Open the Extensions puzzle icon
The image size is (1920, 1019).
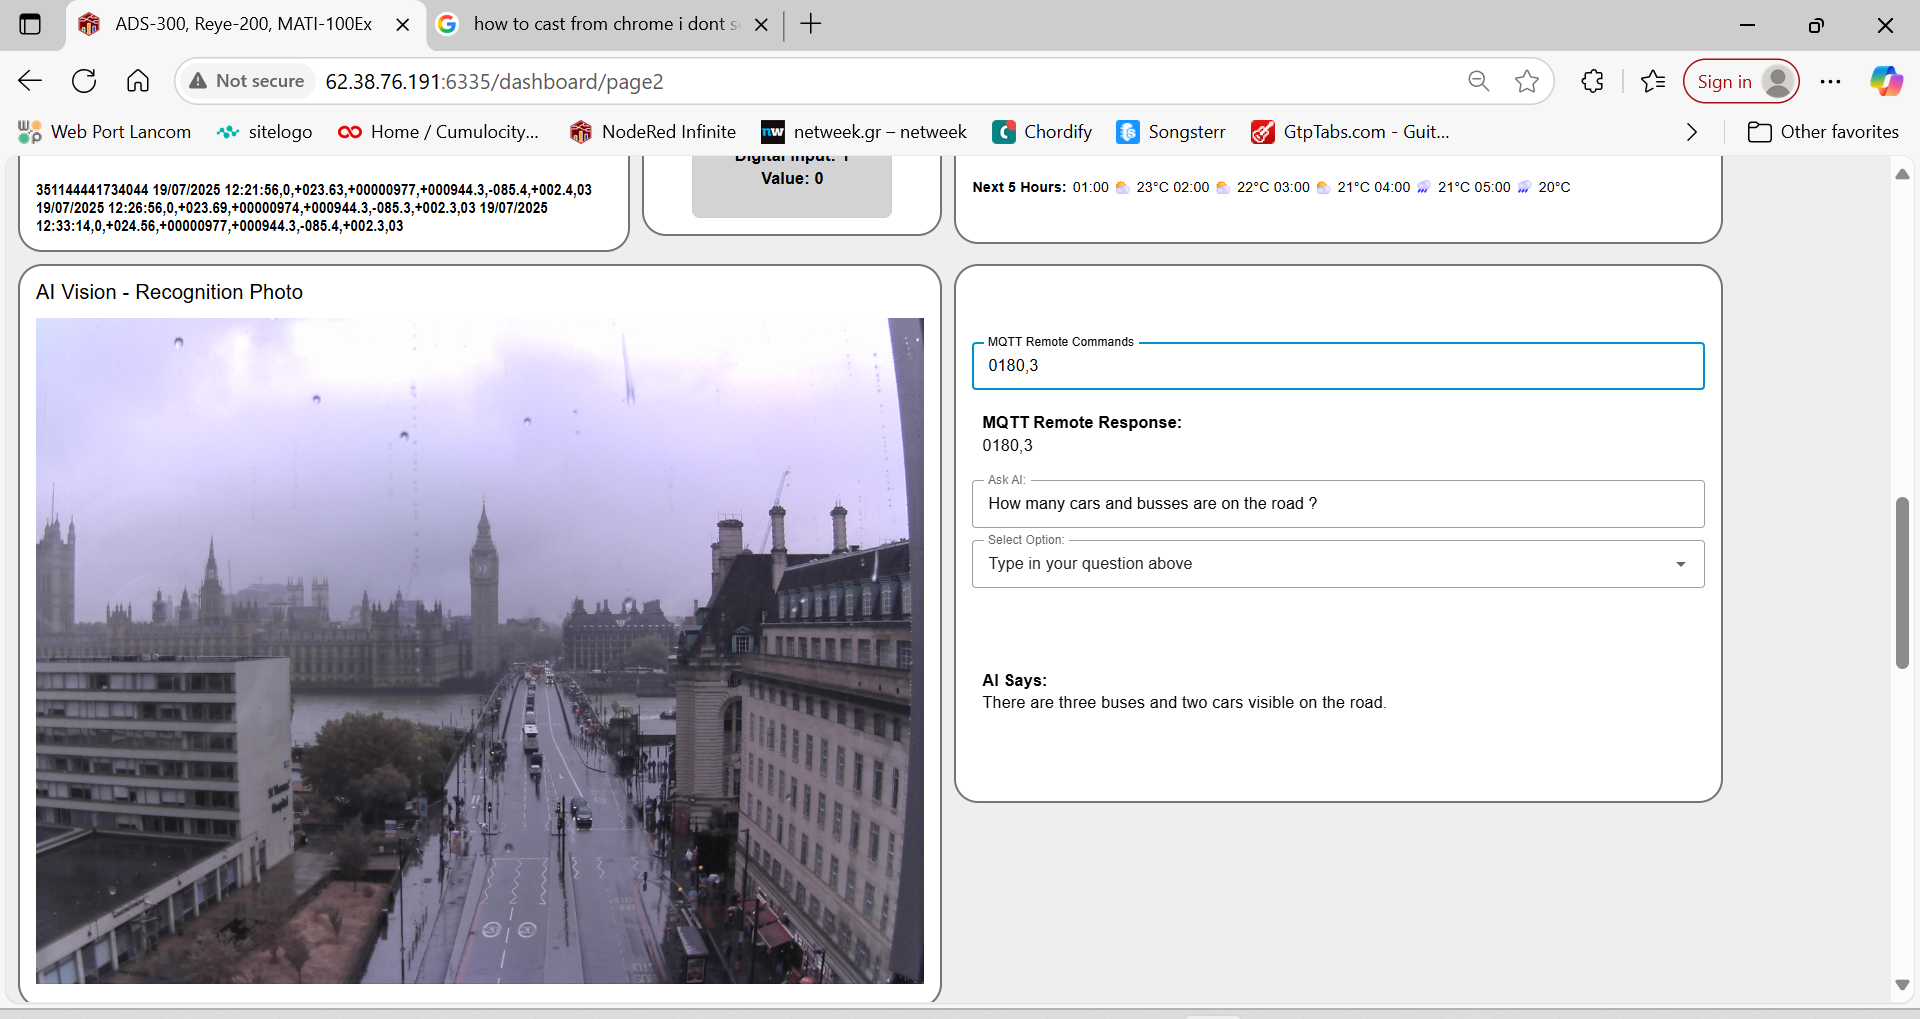tap(1592, 81)
